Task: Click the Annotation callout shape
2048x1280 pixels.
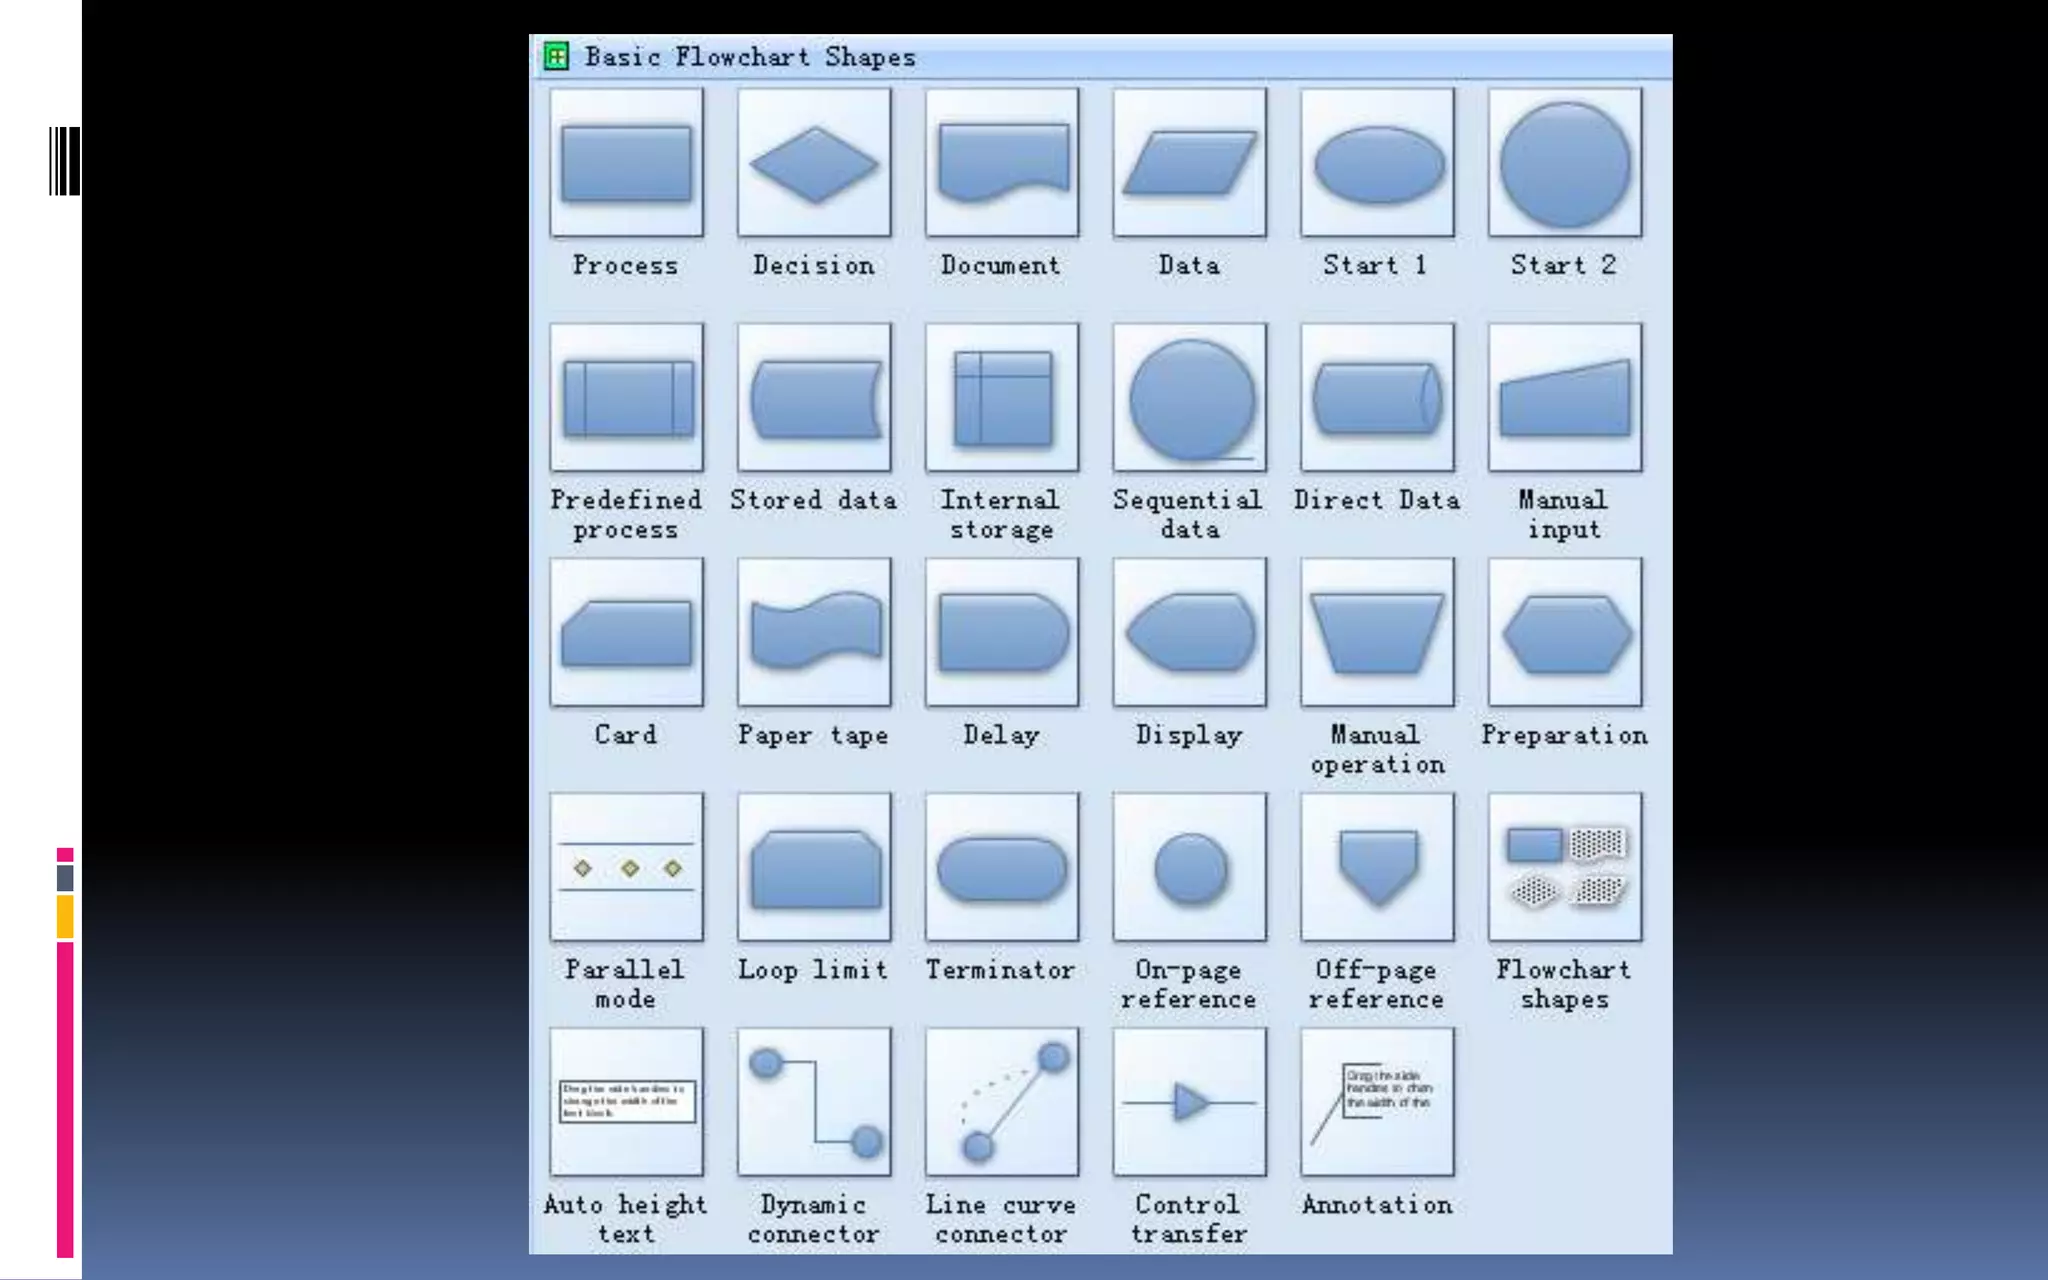Action: (1377, 1102)
